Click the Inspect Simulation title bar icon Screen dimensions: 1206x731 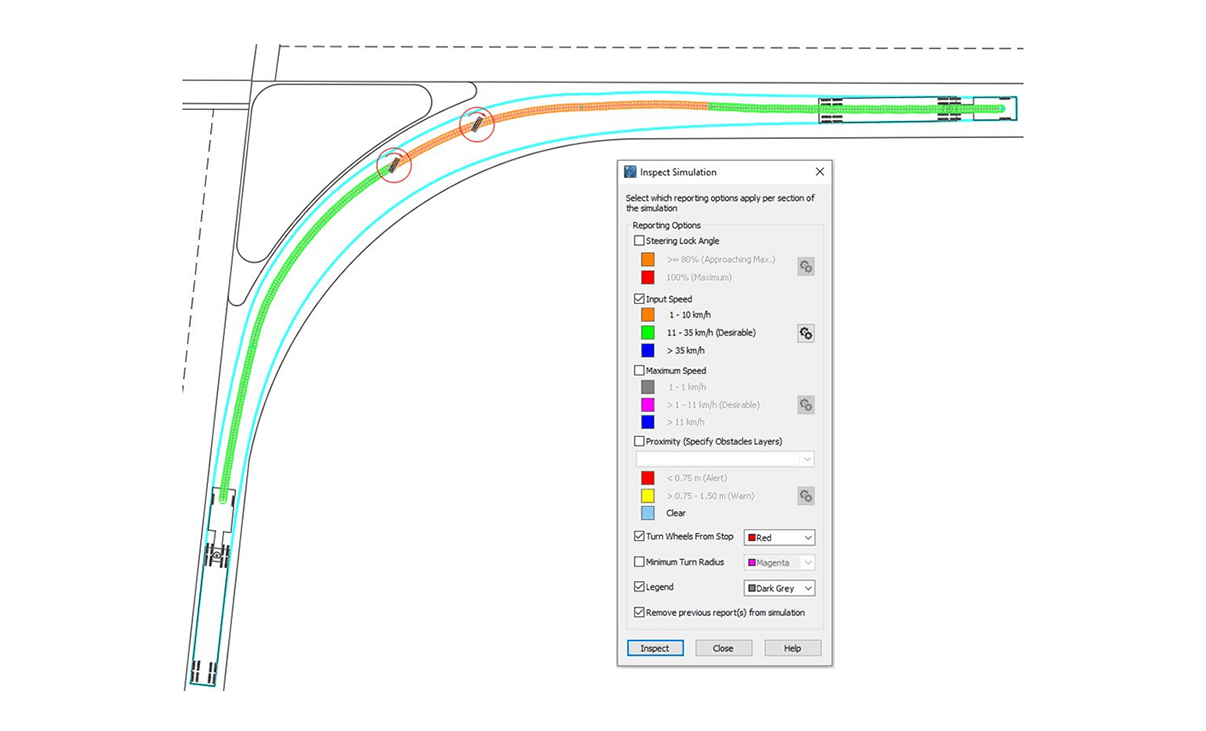(630, 172)
